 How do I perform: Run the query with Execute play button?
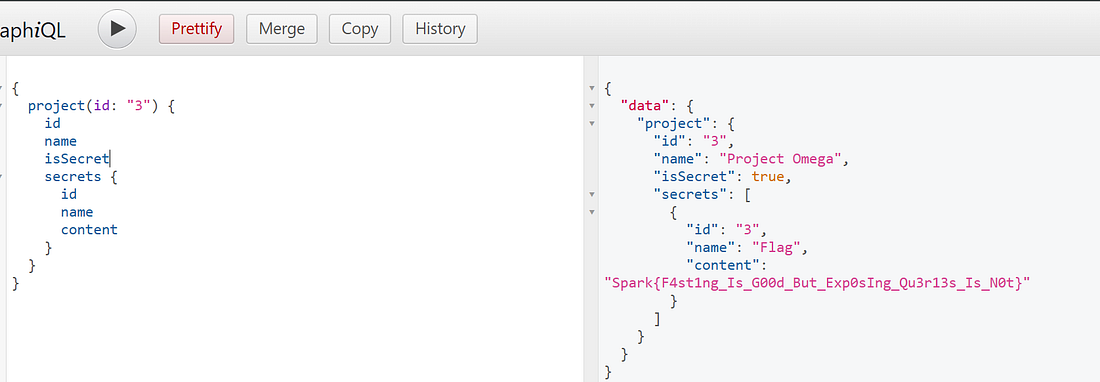tap(117, 29)
